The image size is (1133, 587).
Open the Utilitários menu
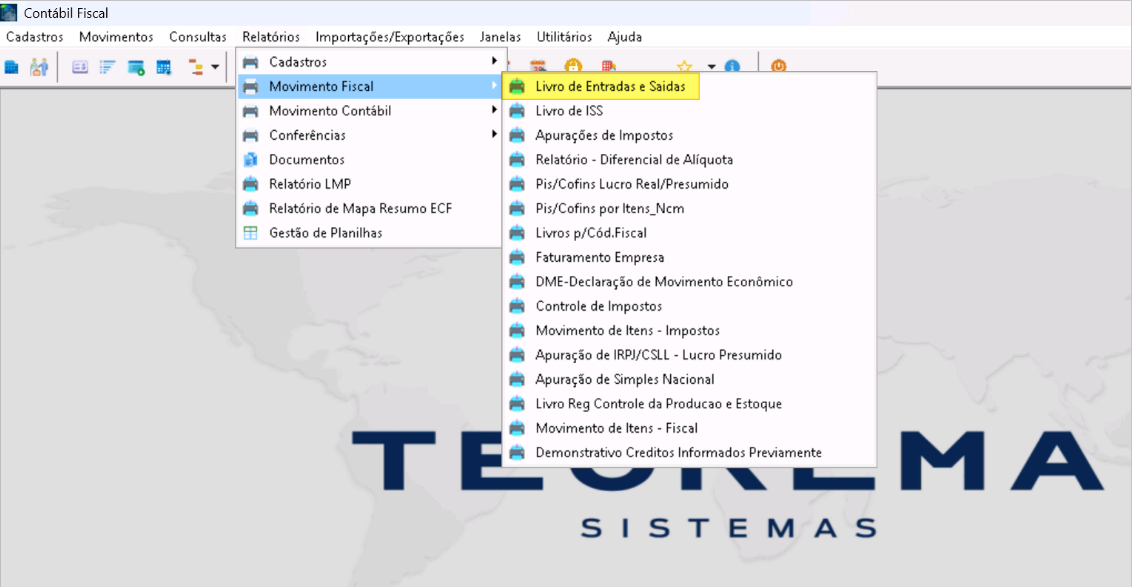pyautogui.click(x=564, y=37)
